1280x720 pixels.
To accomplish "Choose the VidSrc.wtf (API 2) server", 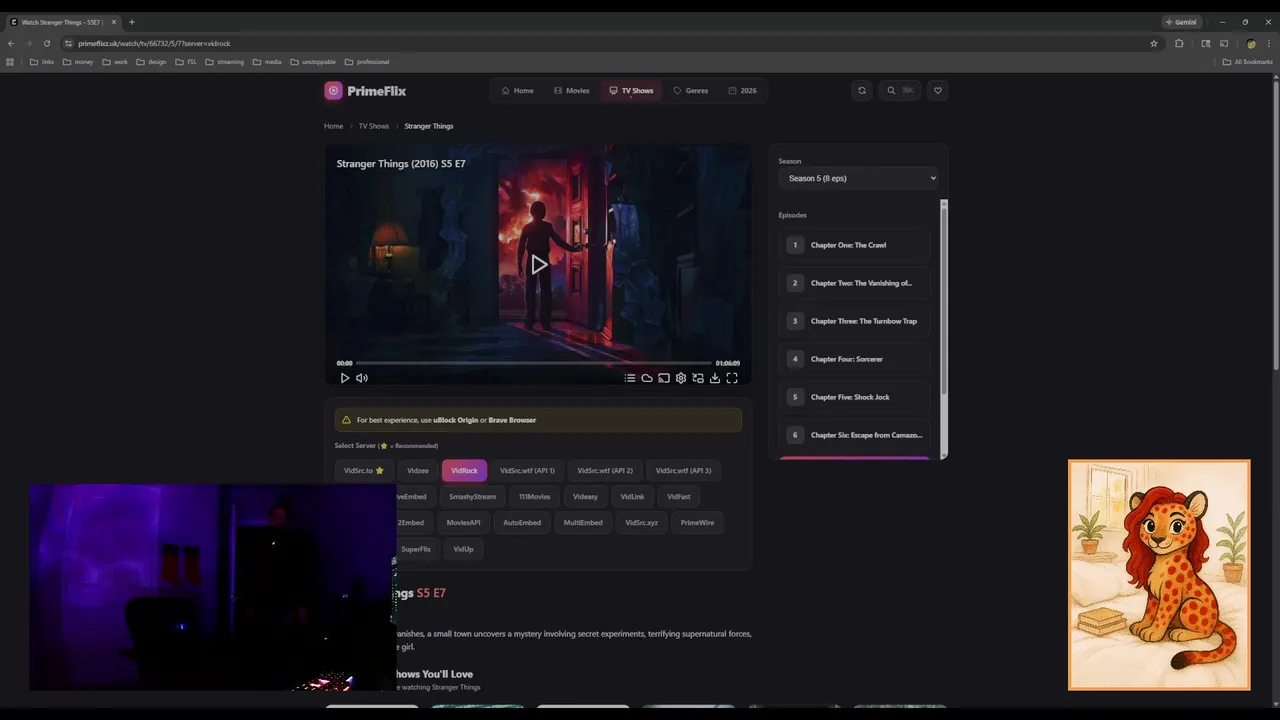I will (605, 471).
